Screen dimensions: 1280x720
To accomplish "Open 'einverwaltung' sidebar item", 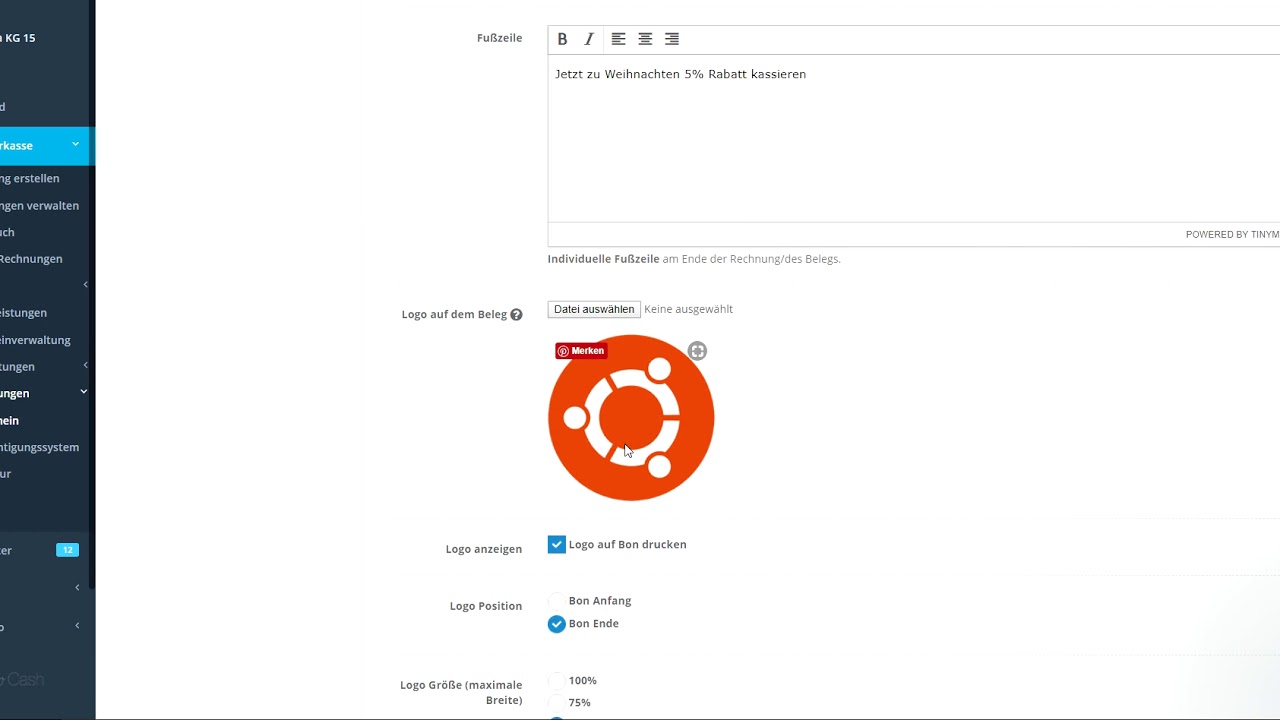I will (x=35, y=340).
